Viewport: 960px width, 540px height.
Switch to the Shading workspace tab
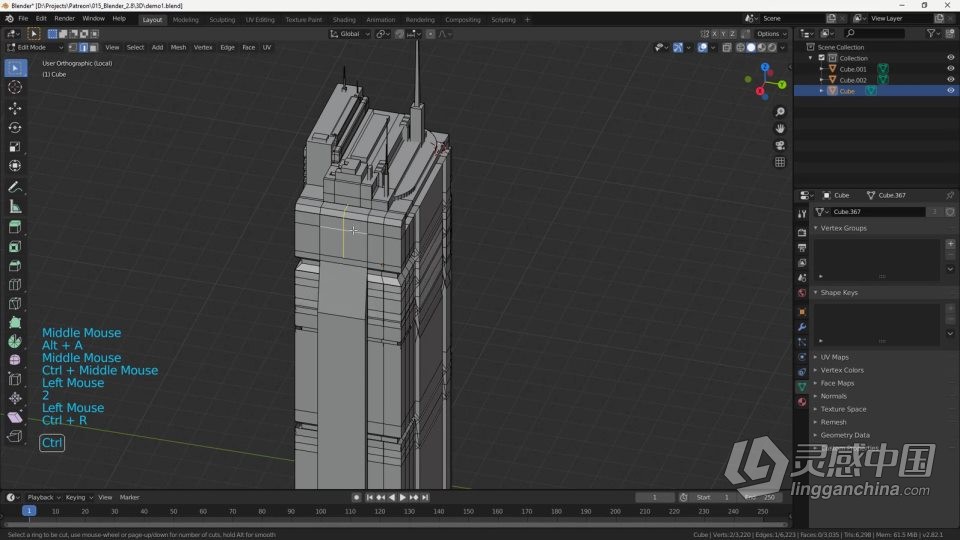pos(344,20)
